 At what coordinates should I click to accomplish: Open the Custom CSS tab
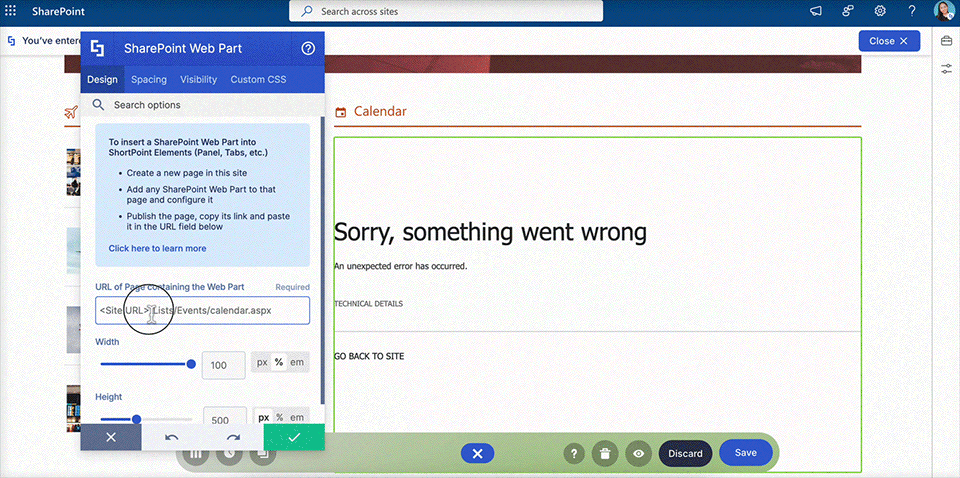(258, 80)
